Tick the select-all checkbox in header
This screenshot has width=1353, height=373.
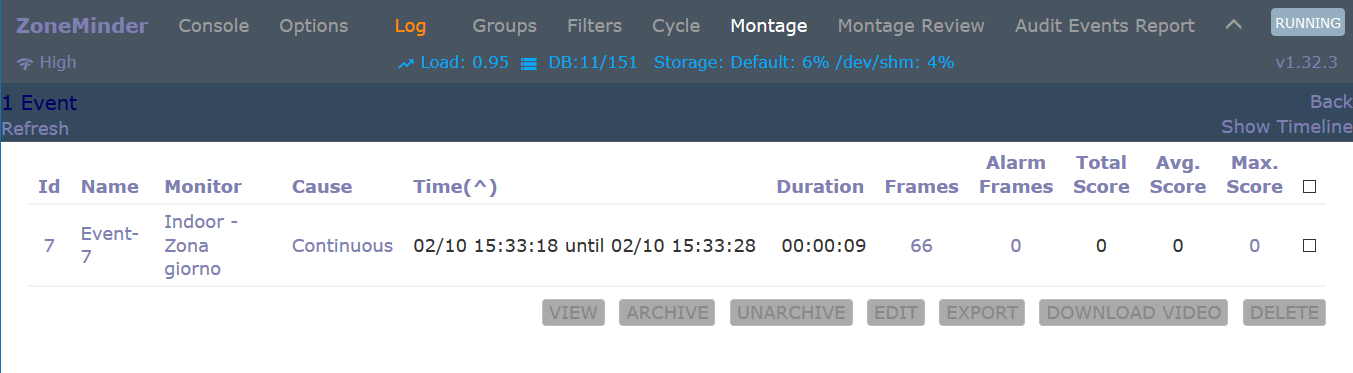1309,186
